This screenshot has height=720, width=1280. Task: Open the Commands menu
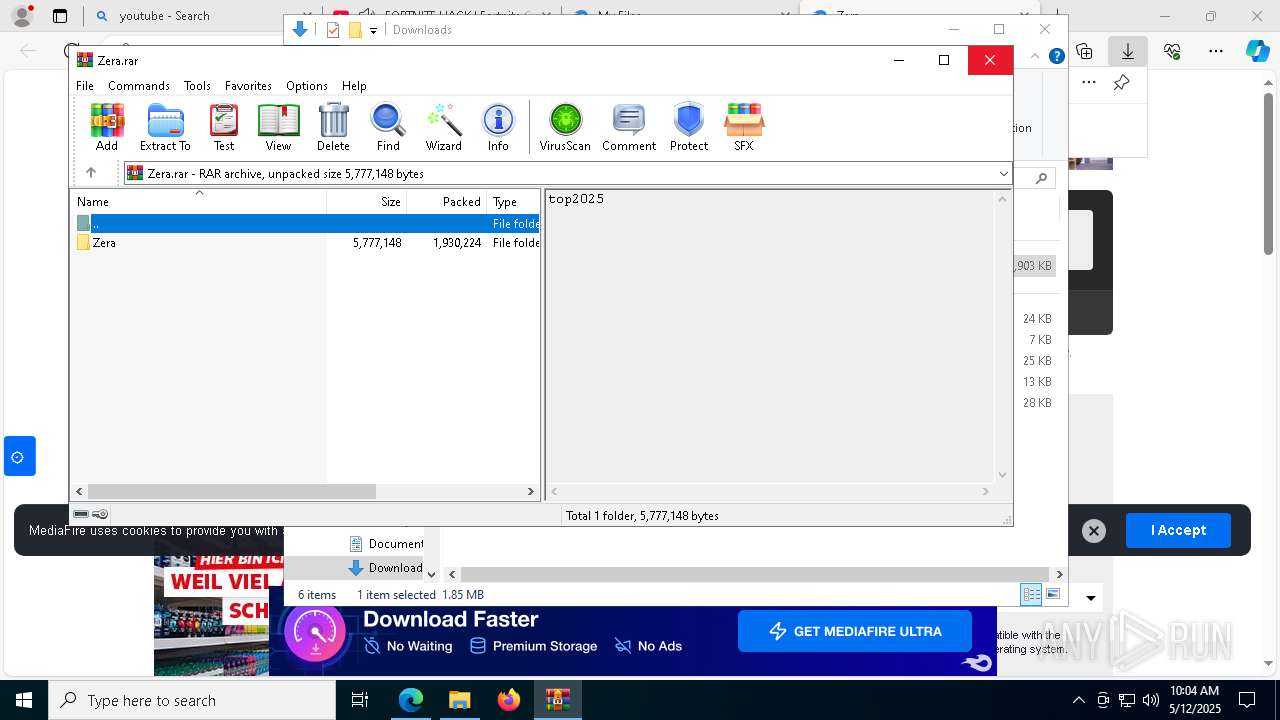(139, 86)
